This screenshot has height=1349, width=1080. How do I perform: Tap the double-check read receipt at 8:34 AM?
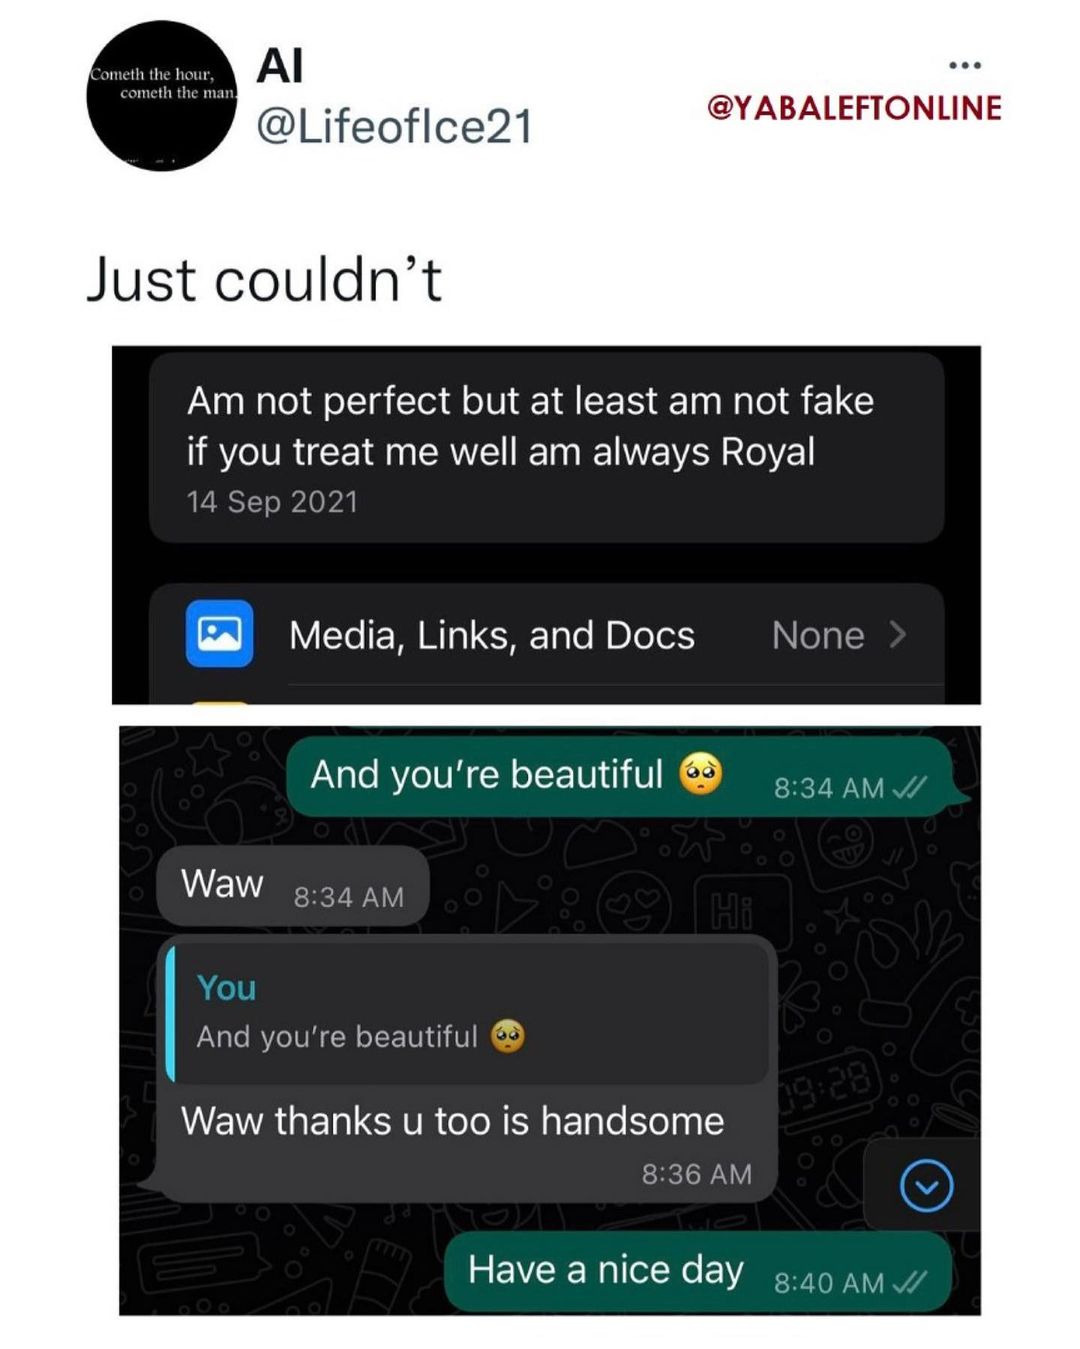point(910,788)
